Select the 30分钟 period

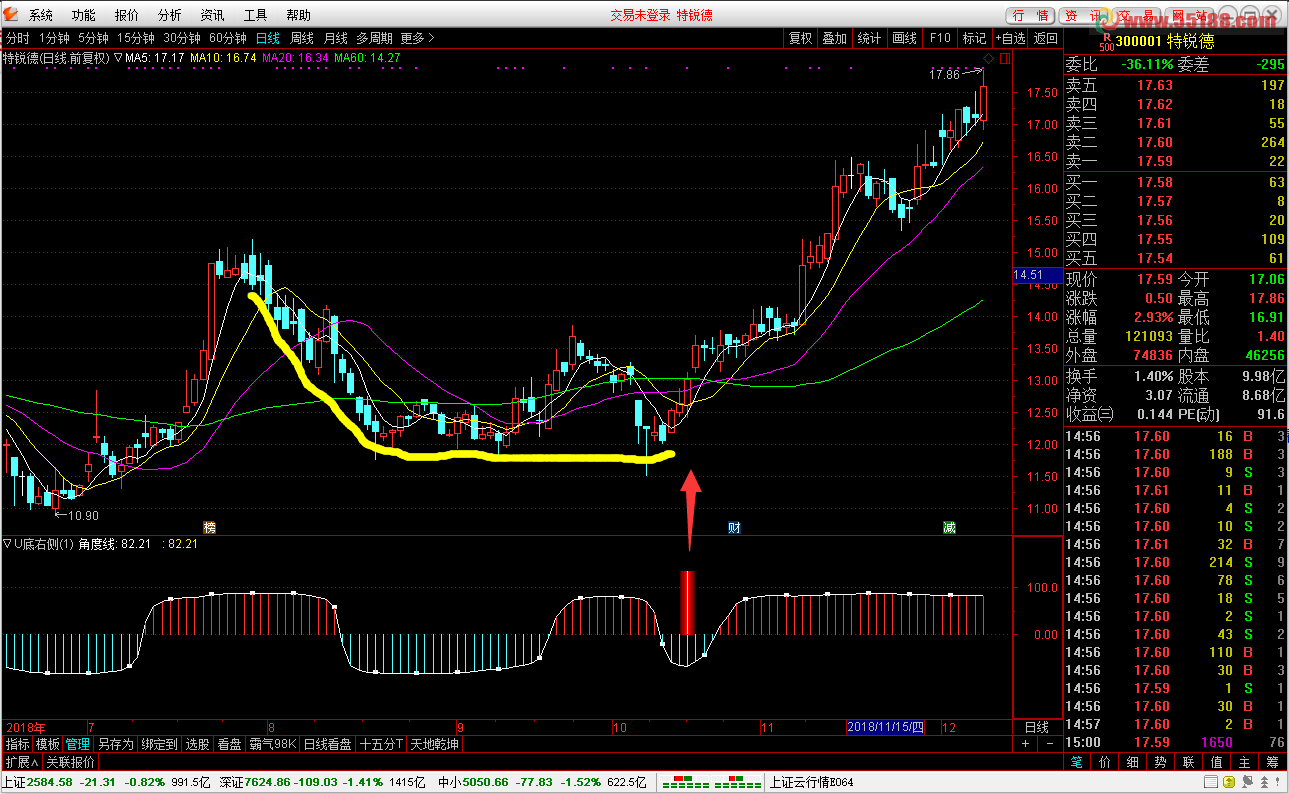181,38
